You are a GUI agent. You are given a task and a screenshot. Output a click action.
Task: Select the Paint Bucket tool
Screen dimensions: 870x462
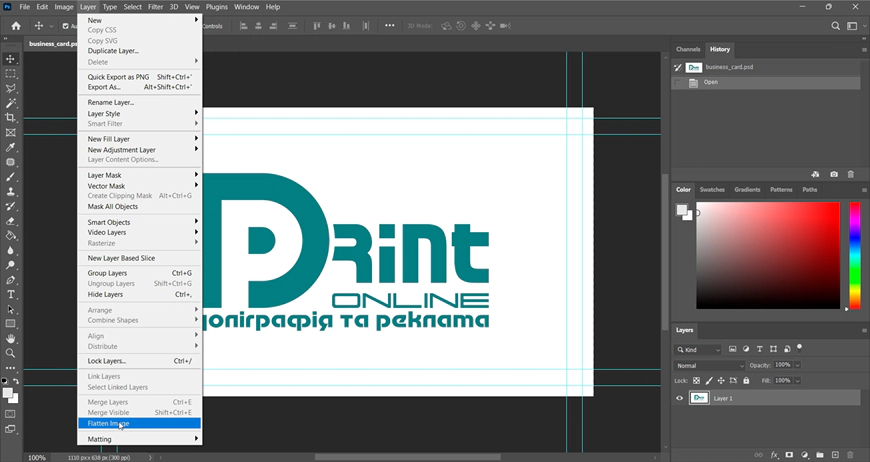[x=11, y=236]
